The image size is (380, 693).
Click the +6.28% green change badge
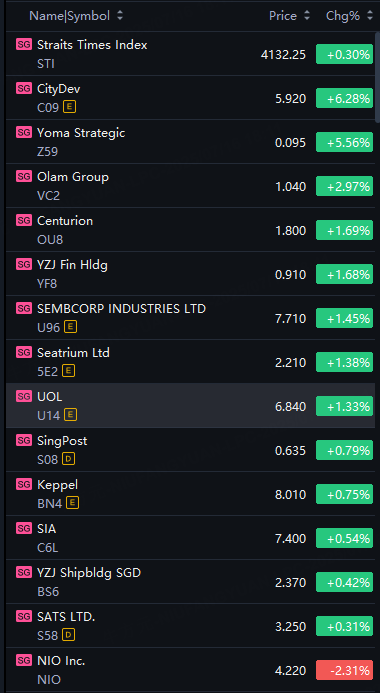[x=345, y=99]
